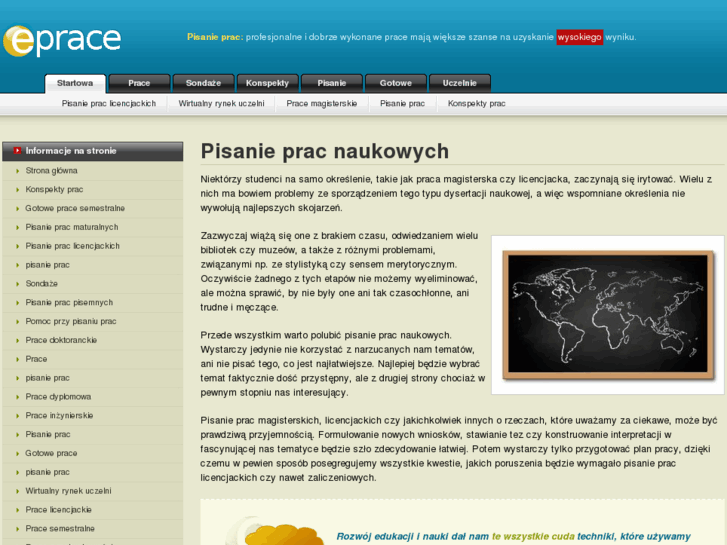Select the Konspekty tab

(x=267, y=83)
